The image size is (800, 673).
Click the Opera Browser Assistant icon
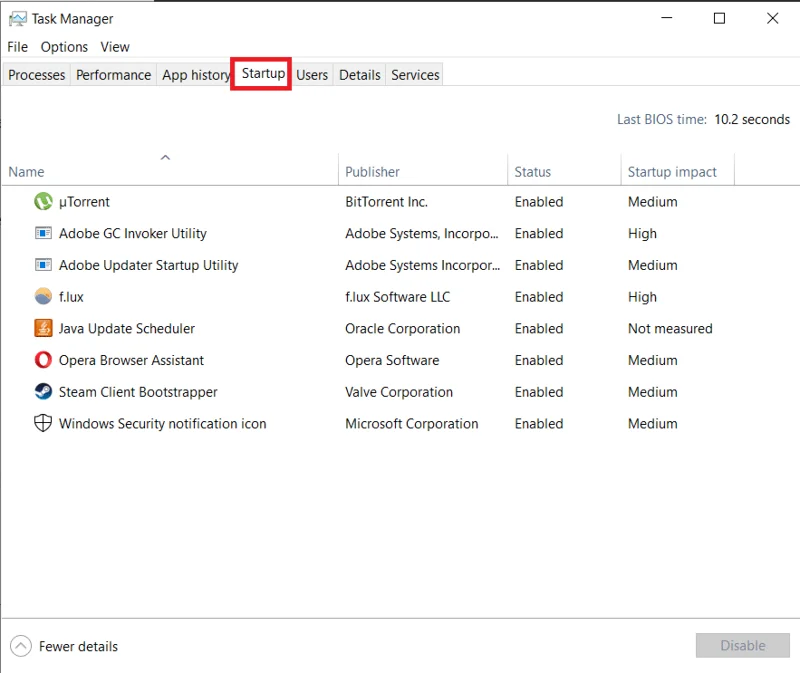(x=43, y=360)
